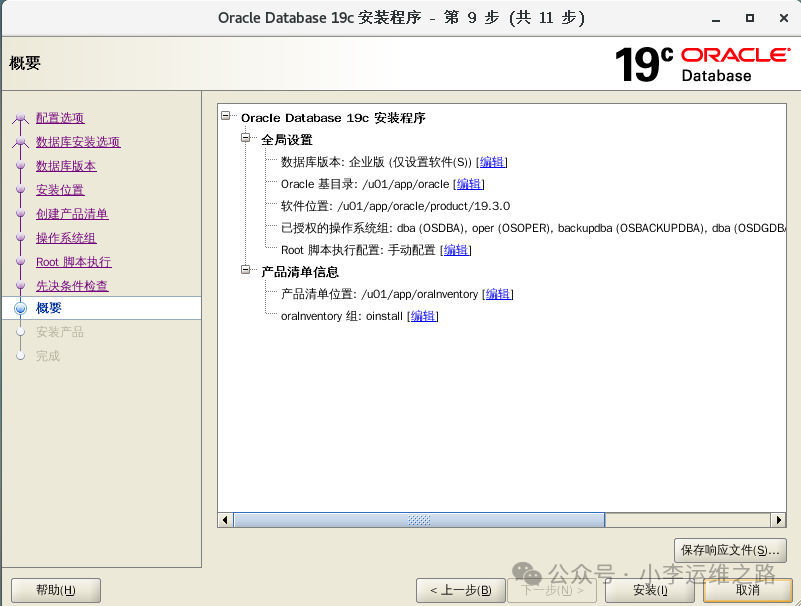801x606 pixels.
Task: Edit oraInventory 组 via 编辑 link
Action: (423, 316)
